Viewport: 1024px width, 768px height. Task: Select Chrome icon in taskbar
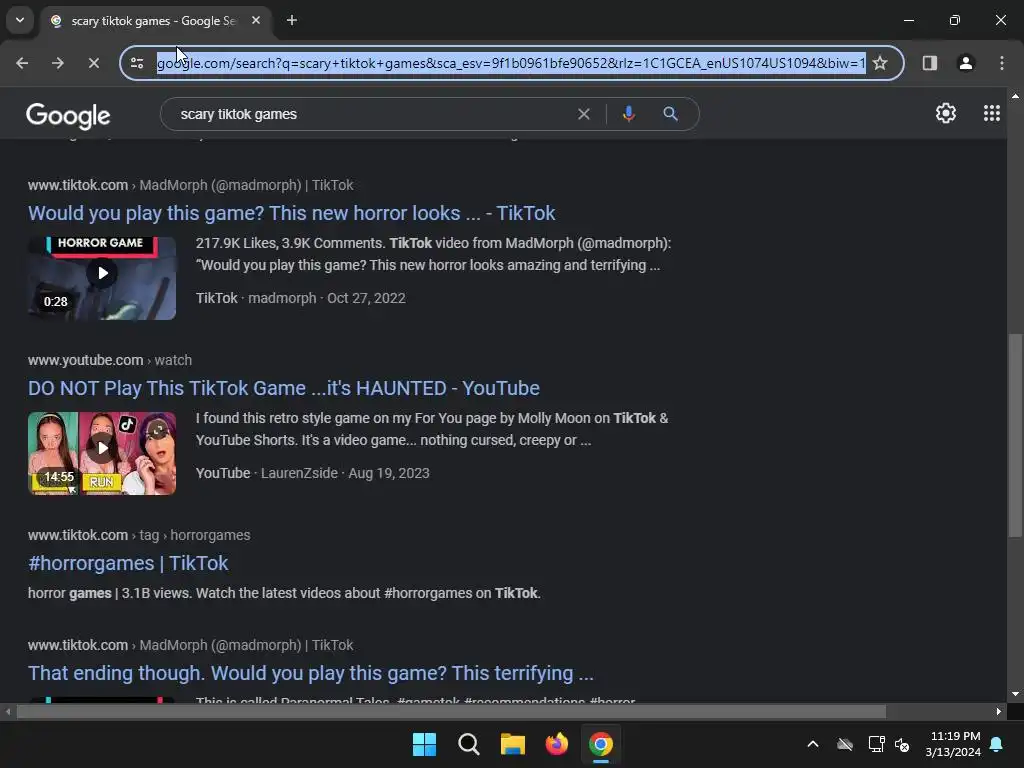(x=601, y=744)
